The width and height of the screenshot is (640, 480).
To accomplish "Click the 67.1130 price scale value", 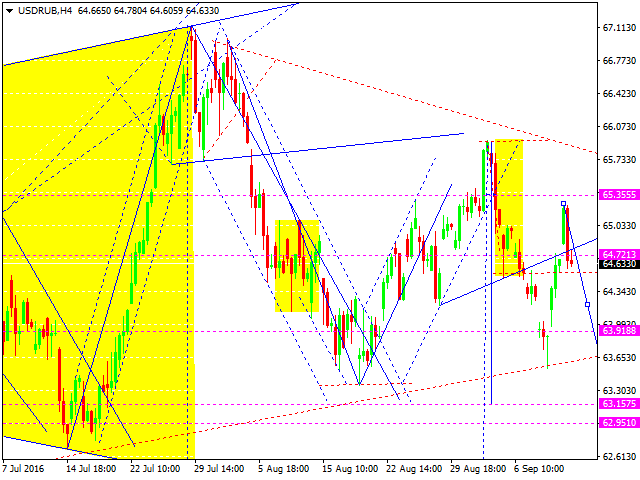I will [619, 28].
